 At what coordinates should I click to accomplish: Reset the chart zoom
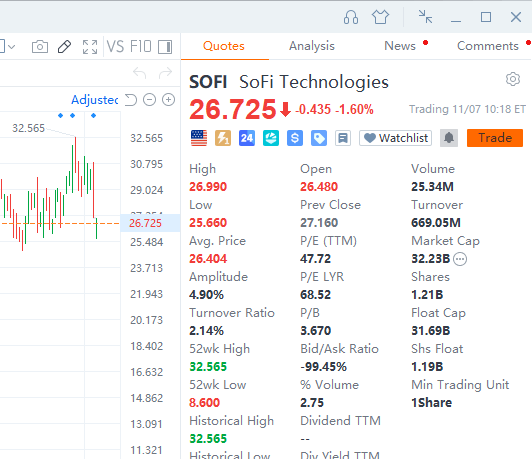click(x=131, y=100)
